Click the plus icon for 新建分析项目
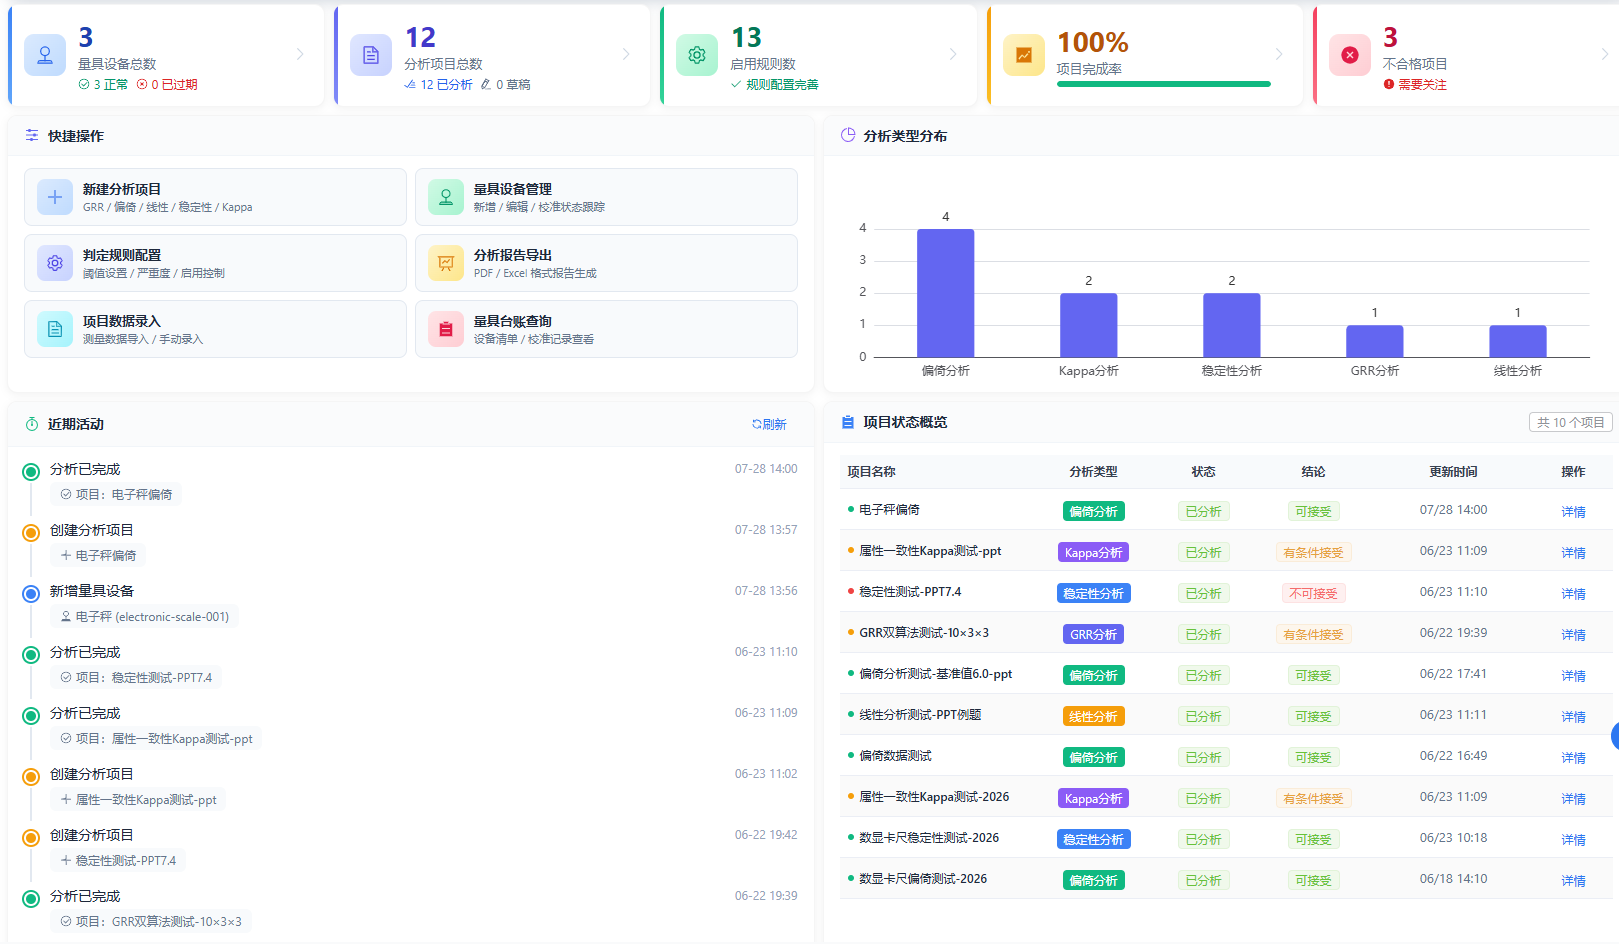This screenshot has height=944, width=1619. 55,197
